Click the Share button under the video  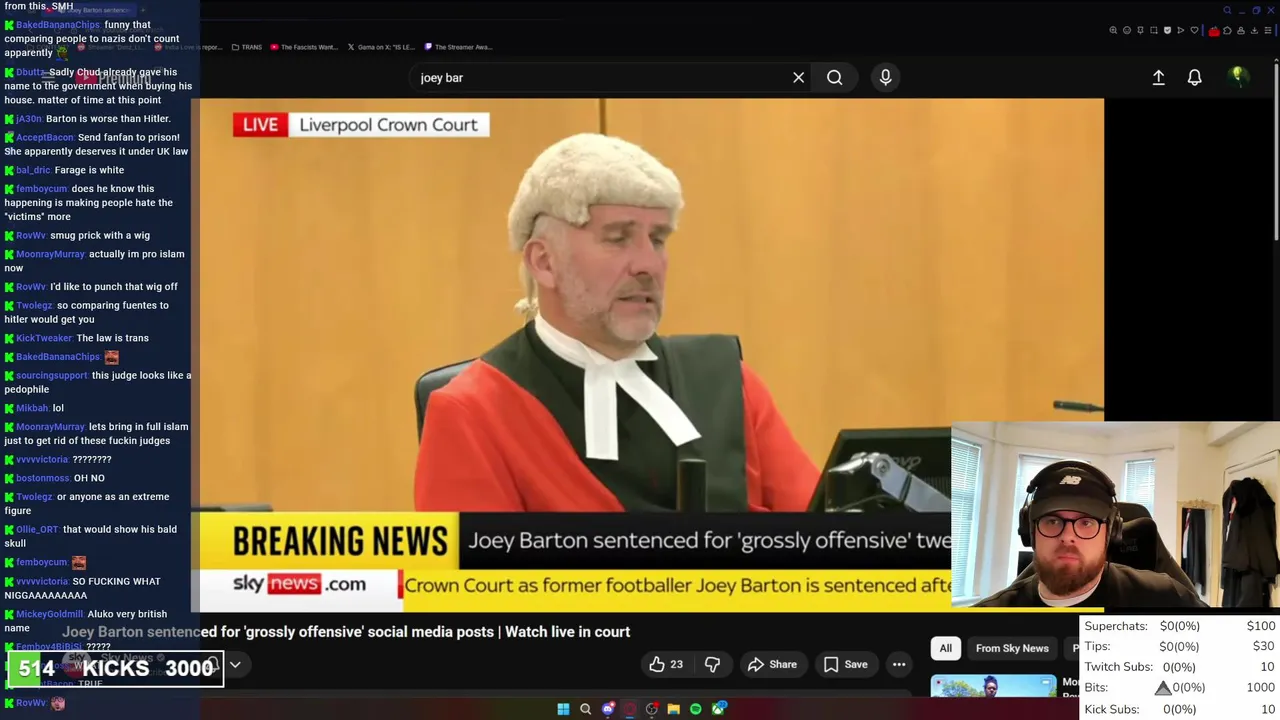point(772,664)
